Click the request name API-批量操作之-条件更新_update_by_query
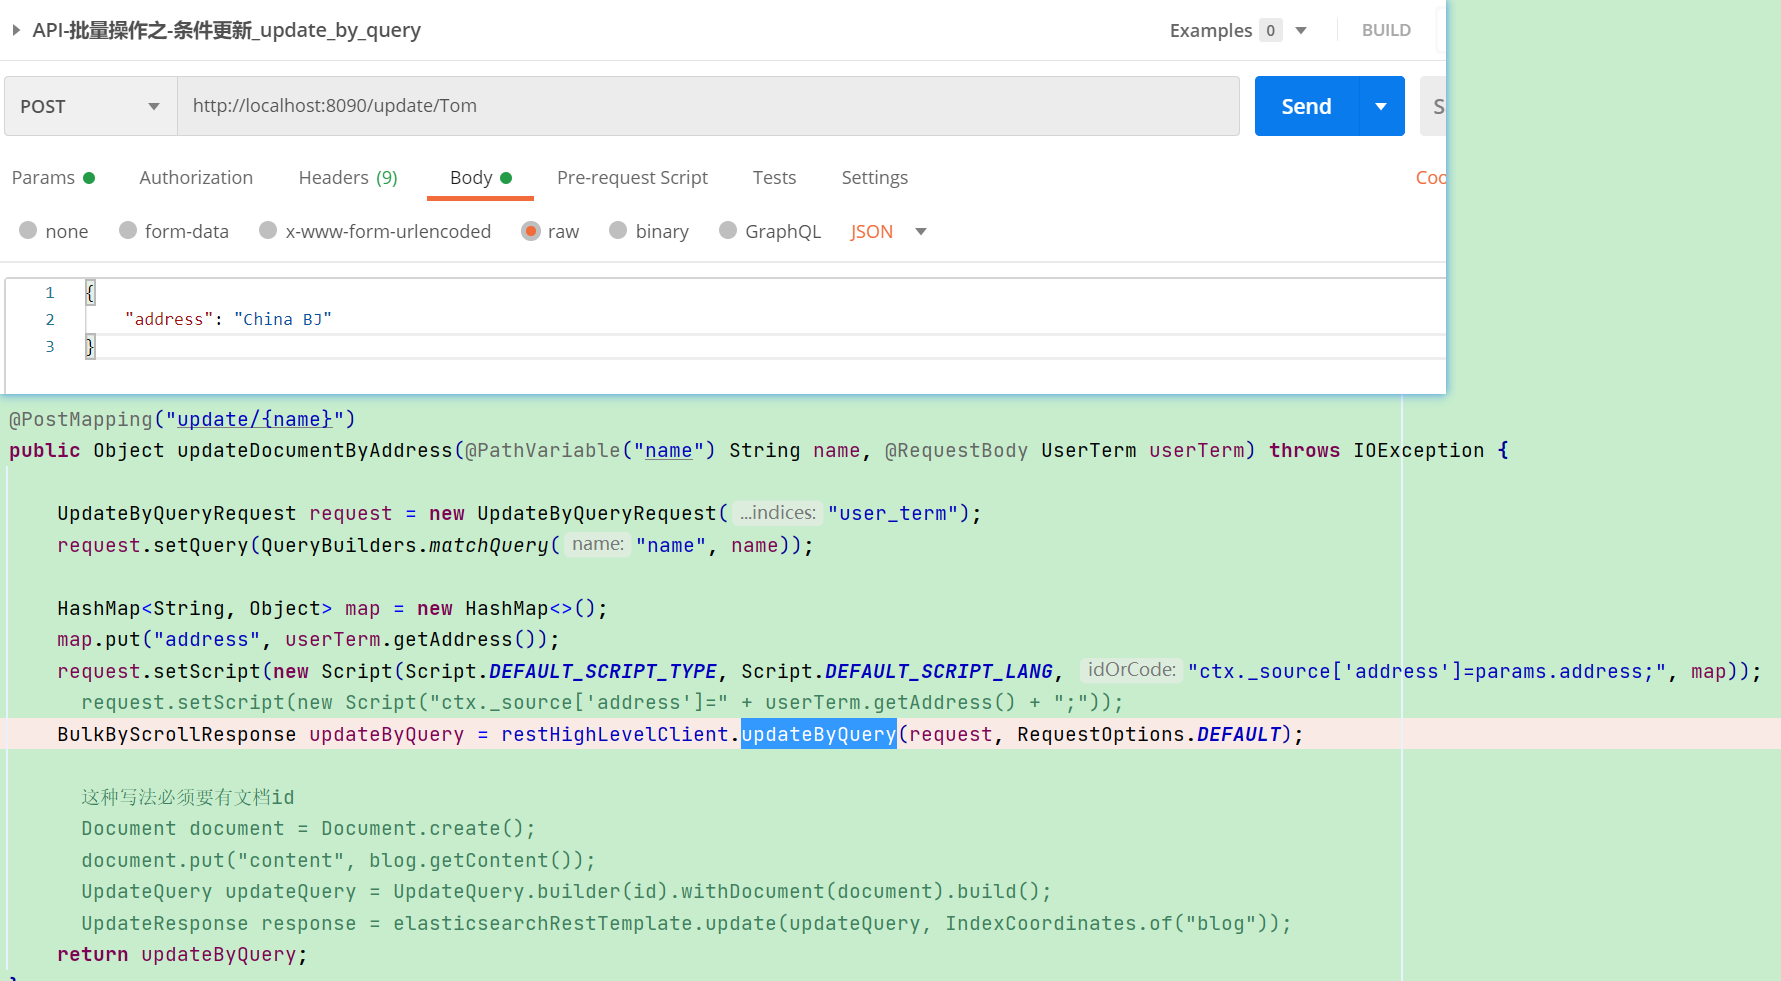The image size is (1781, 981). click(226, 30)
